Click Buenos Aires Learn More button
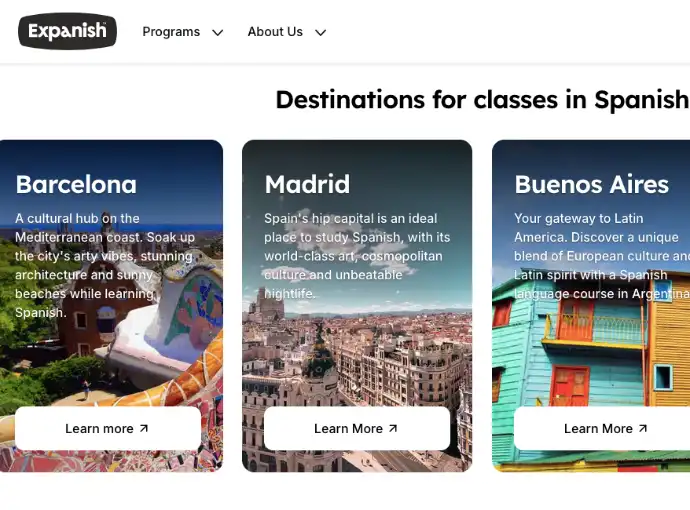 tap(602, 428)
